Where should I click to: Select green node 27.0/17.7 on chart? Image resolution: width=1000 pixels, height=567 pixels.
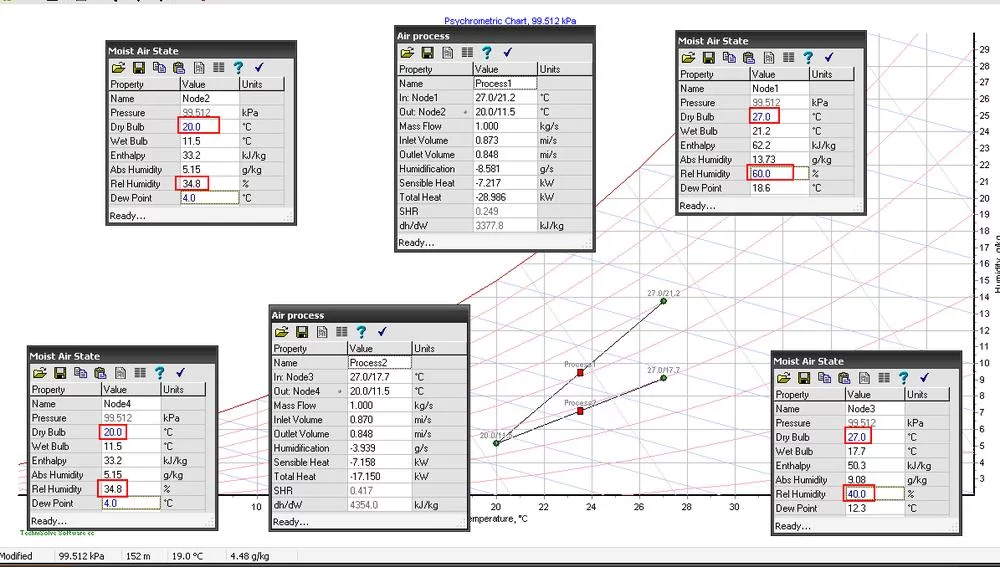(x=663, y=378)
